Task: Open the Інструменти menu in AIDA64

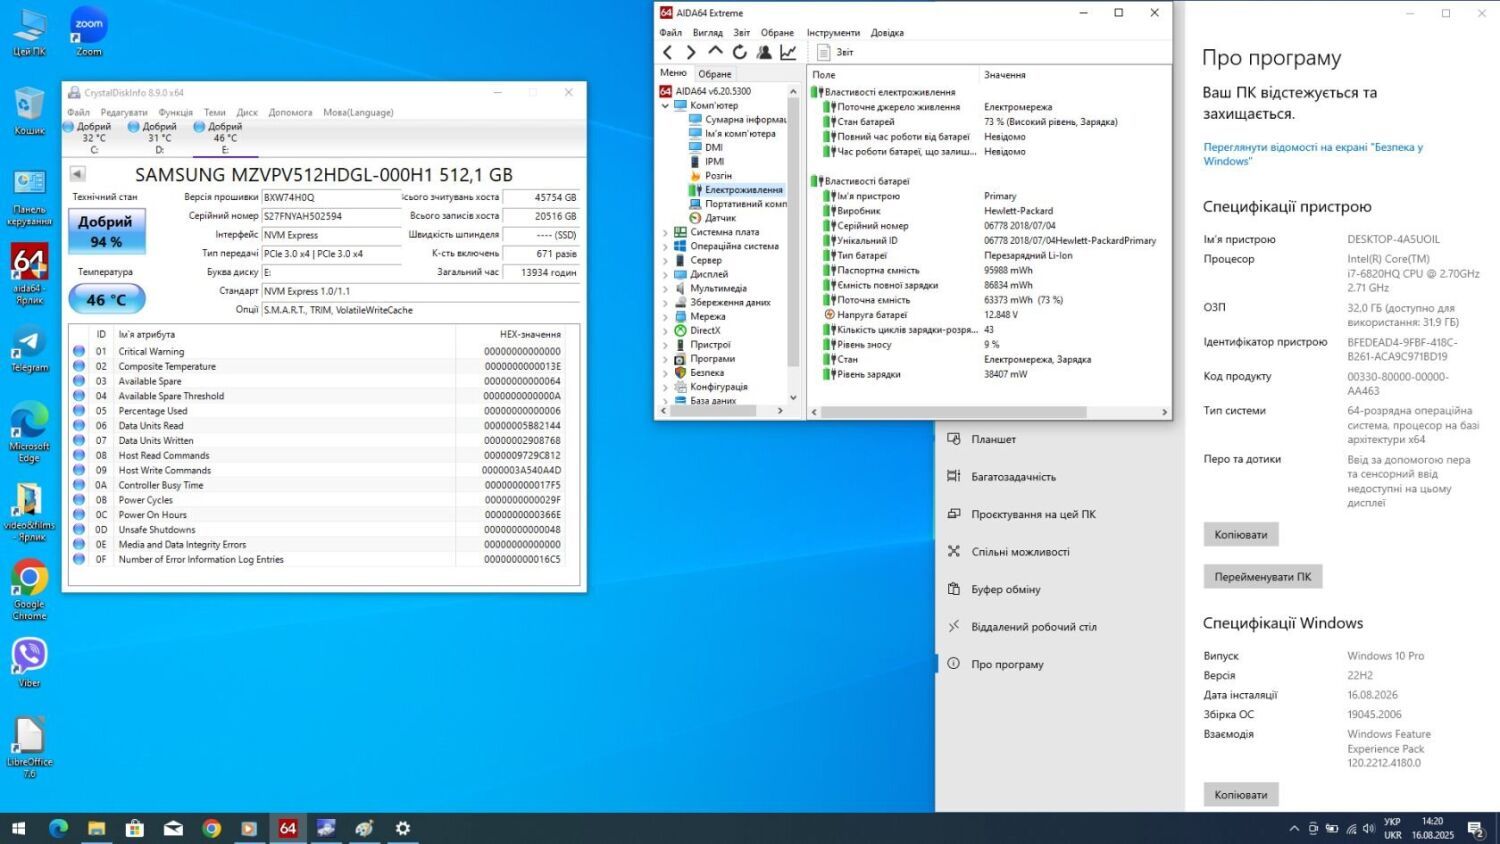Action: click(x=832, y=33)
